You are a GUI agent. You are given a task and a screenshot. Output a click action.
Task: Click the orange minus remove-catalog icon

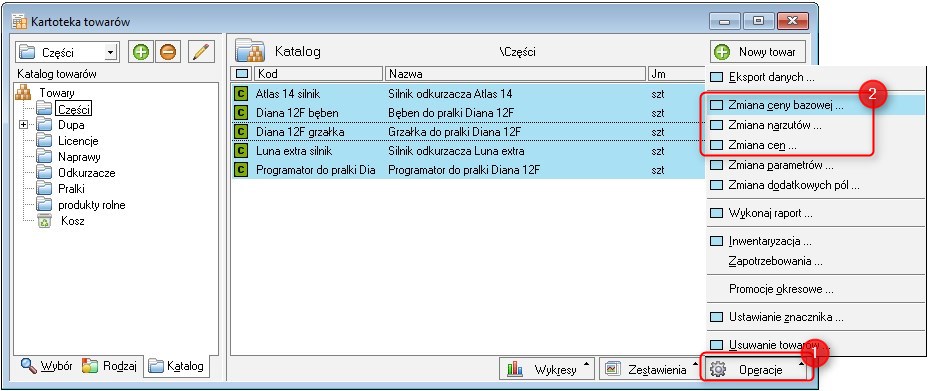(x=168, y=52)
